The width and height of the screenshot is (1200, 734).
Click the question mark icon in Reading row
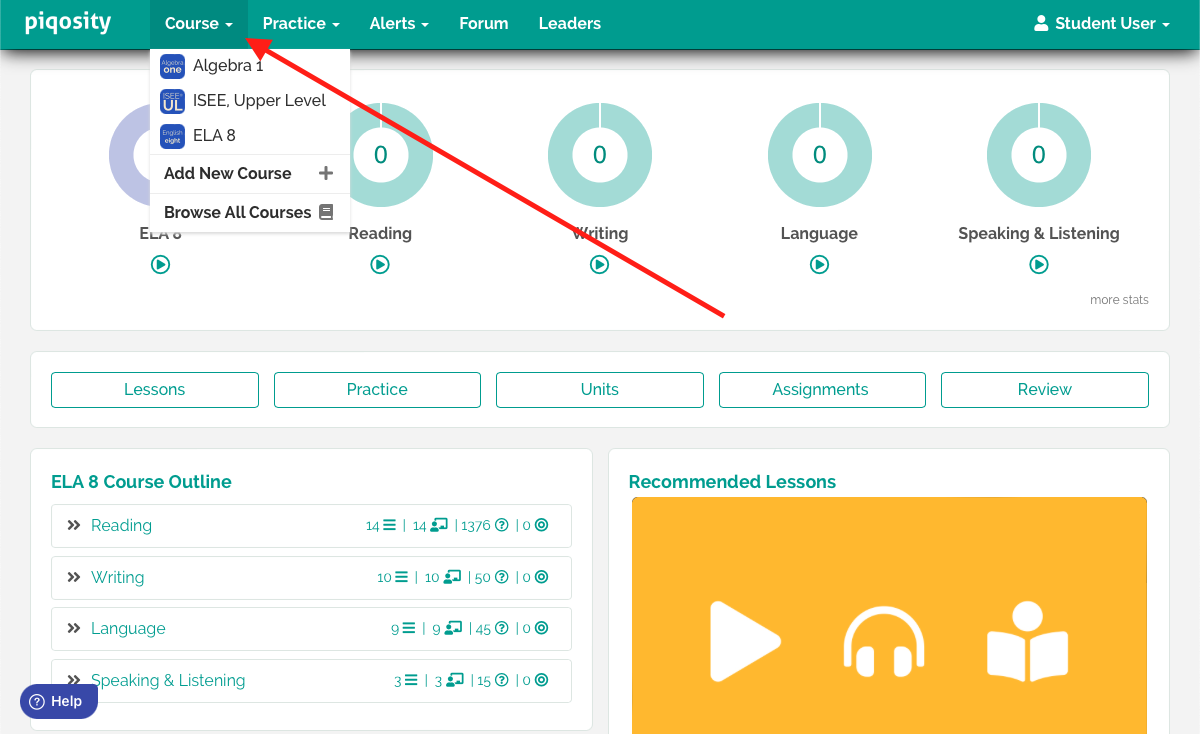[502, 525]
